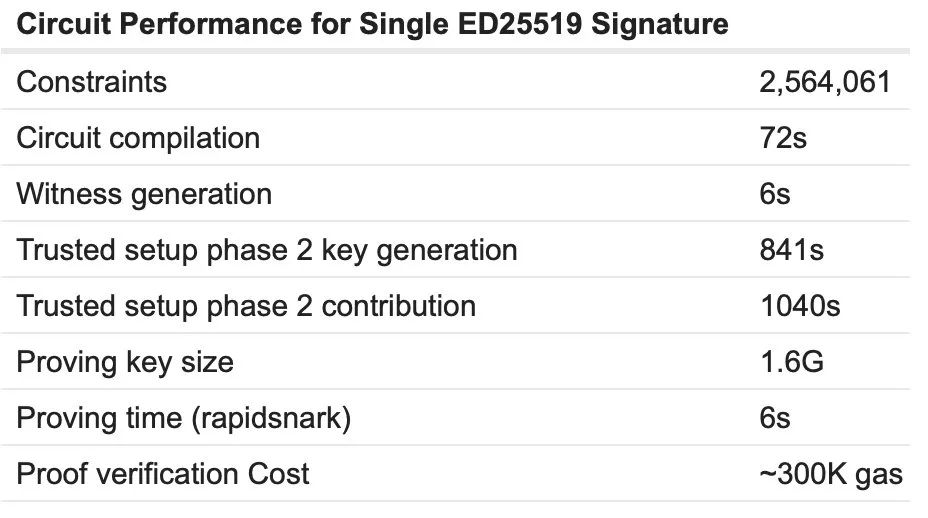Click the 841s key generation value

point(791,250)
